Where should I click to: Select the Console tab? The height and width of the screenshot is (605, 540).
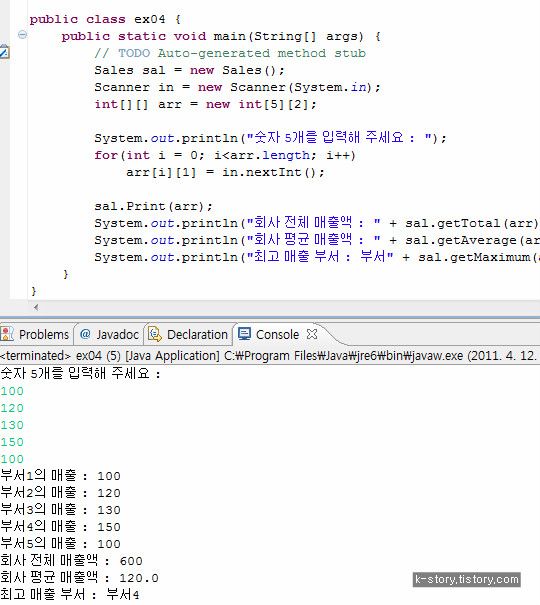point(277,335)
